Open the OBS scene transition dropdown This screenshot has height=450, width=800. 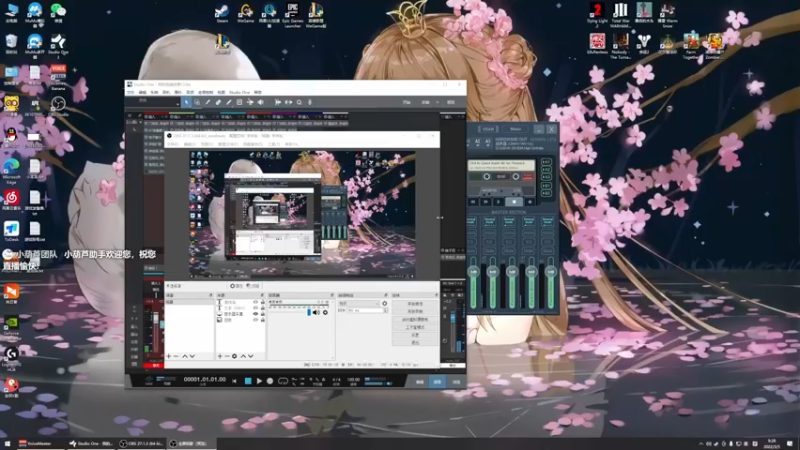click(359, 304)
